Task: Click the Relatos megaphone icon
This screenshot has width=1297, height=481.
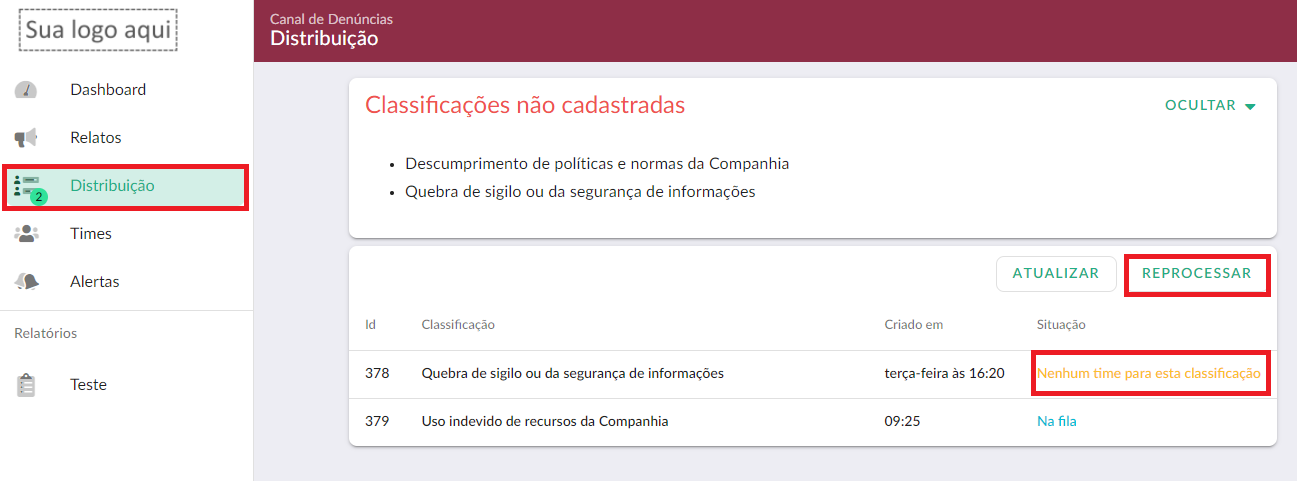Action: point(26,138)
